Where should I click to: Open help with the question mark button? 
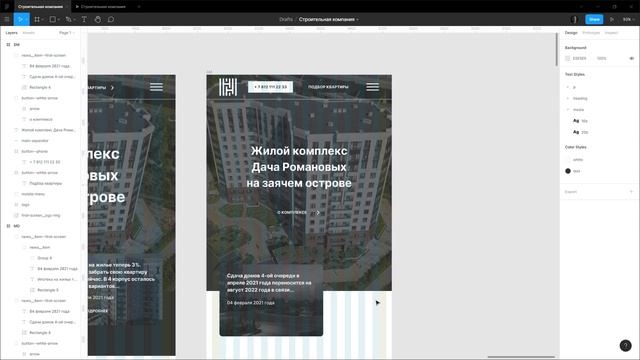pos(625,345)
